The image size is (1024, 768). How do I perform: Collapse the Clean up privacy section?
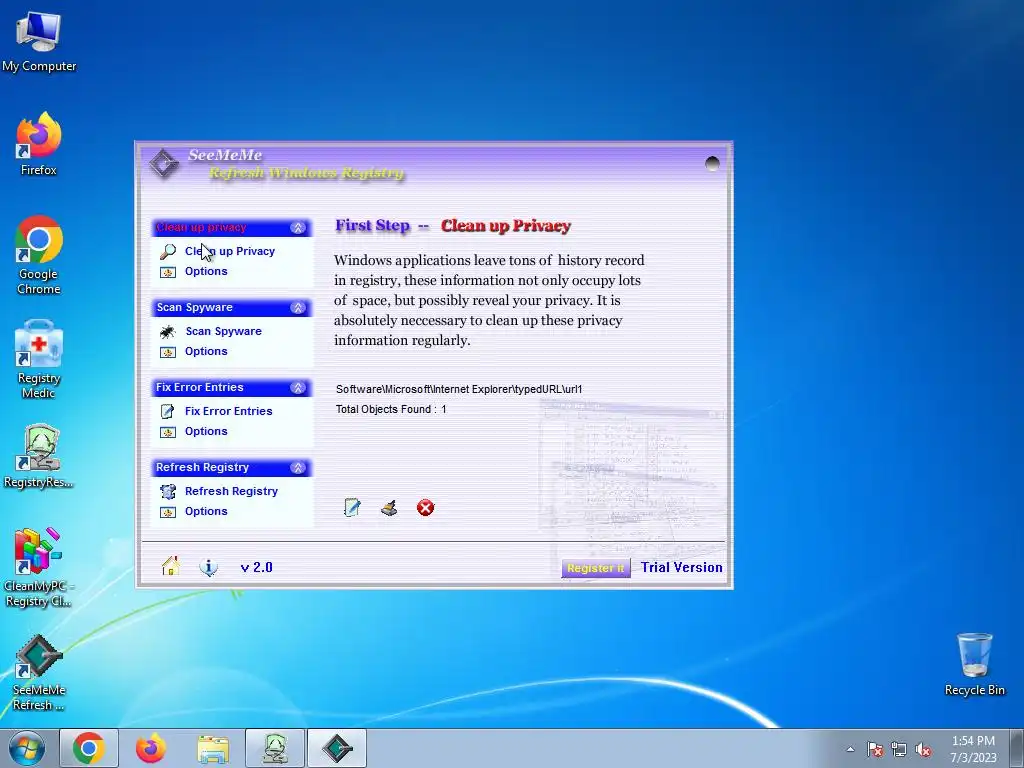pyautogui.click(x=298, y=227)
